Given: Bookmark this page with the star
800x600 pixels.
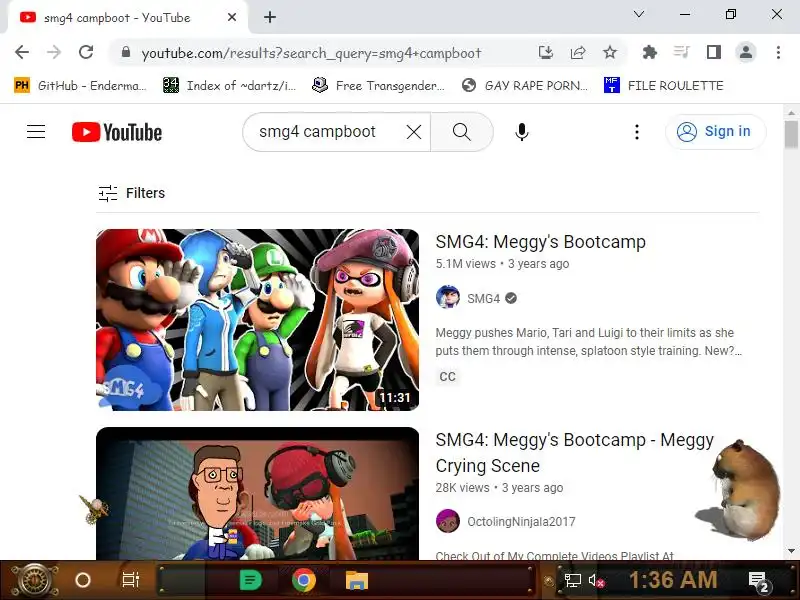Looking at the screenshot, I should click(x=610, y=52).
